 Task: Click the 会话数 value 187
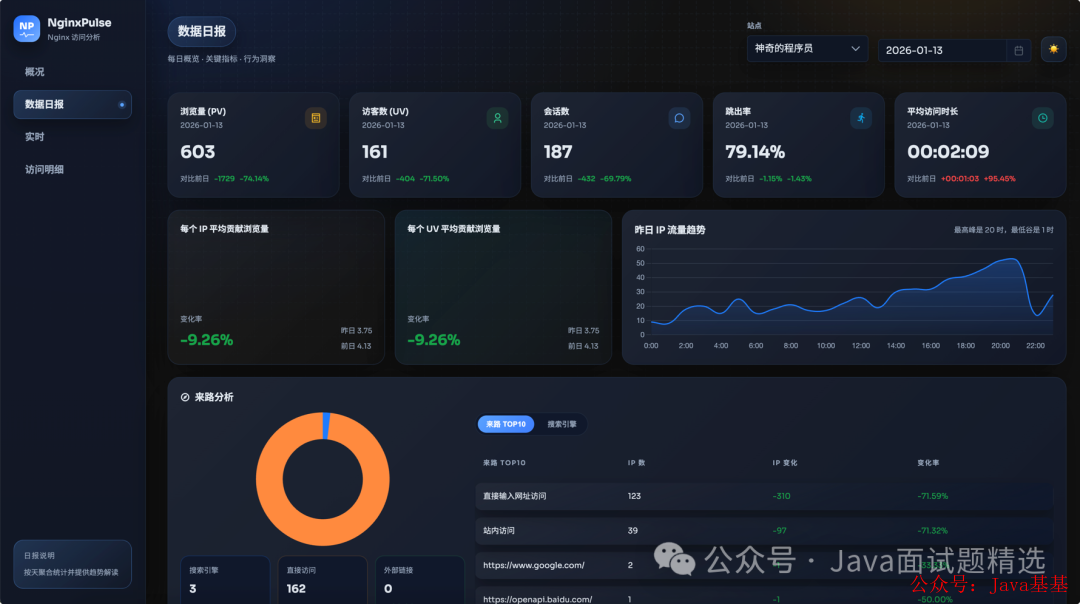pyautogui.click(x=558, y=152)
